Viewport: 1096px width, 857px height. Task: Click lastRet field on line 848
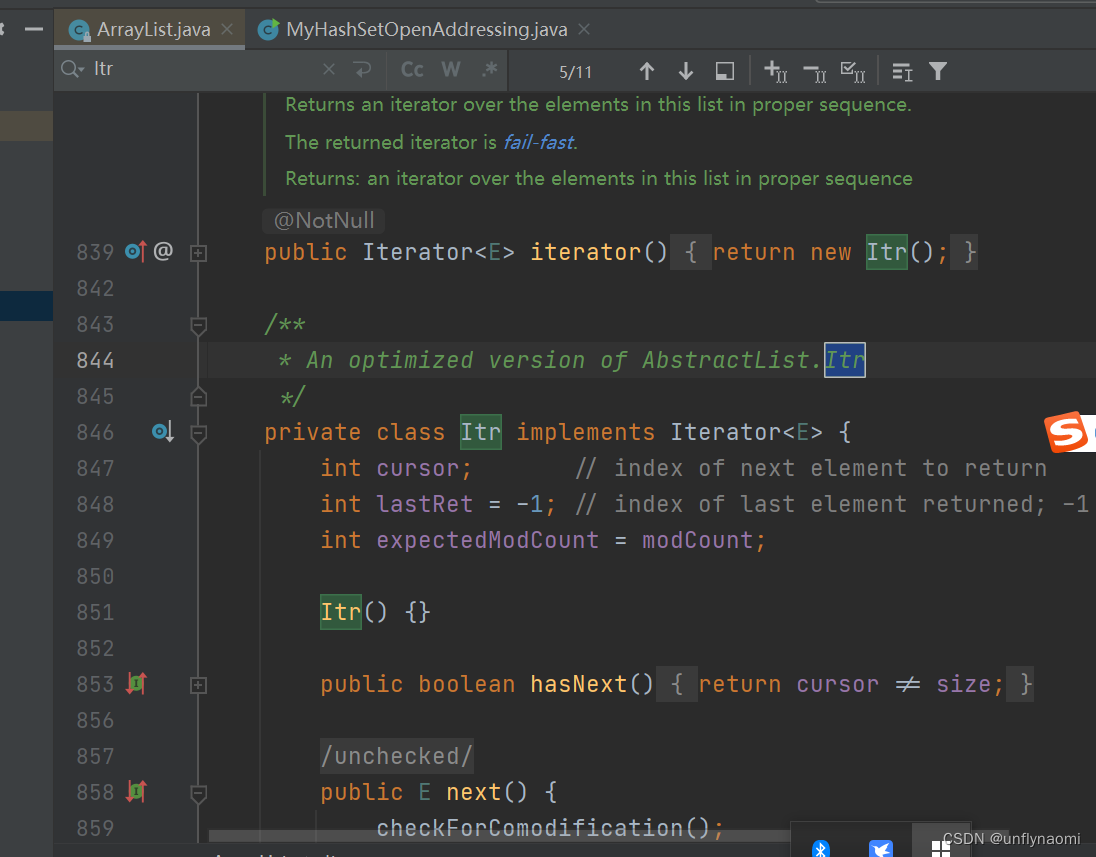tap(424, 505)
